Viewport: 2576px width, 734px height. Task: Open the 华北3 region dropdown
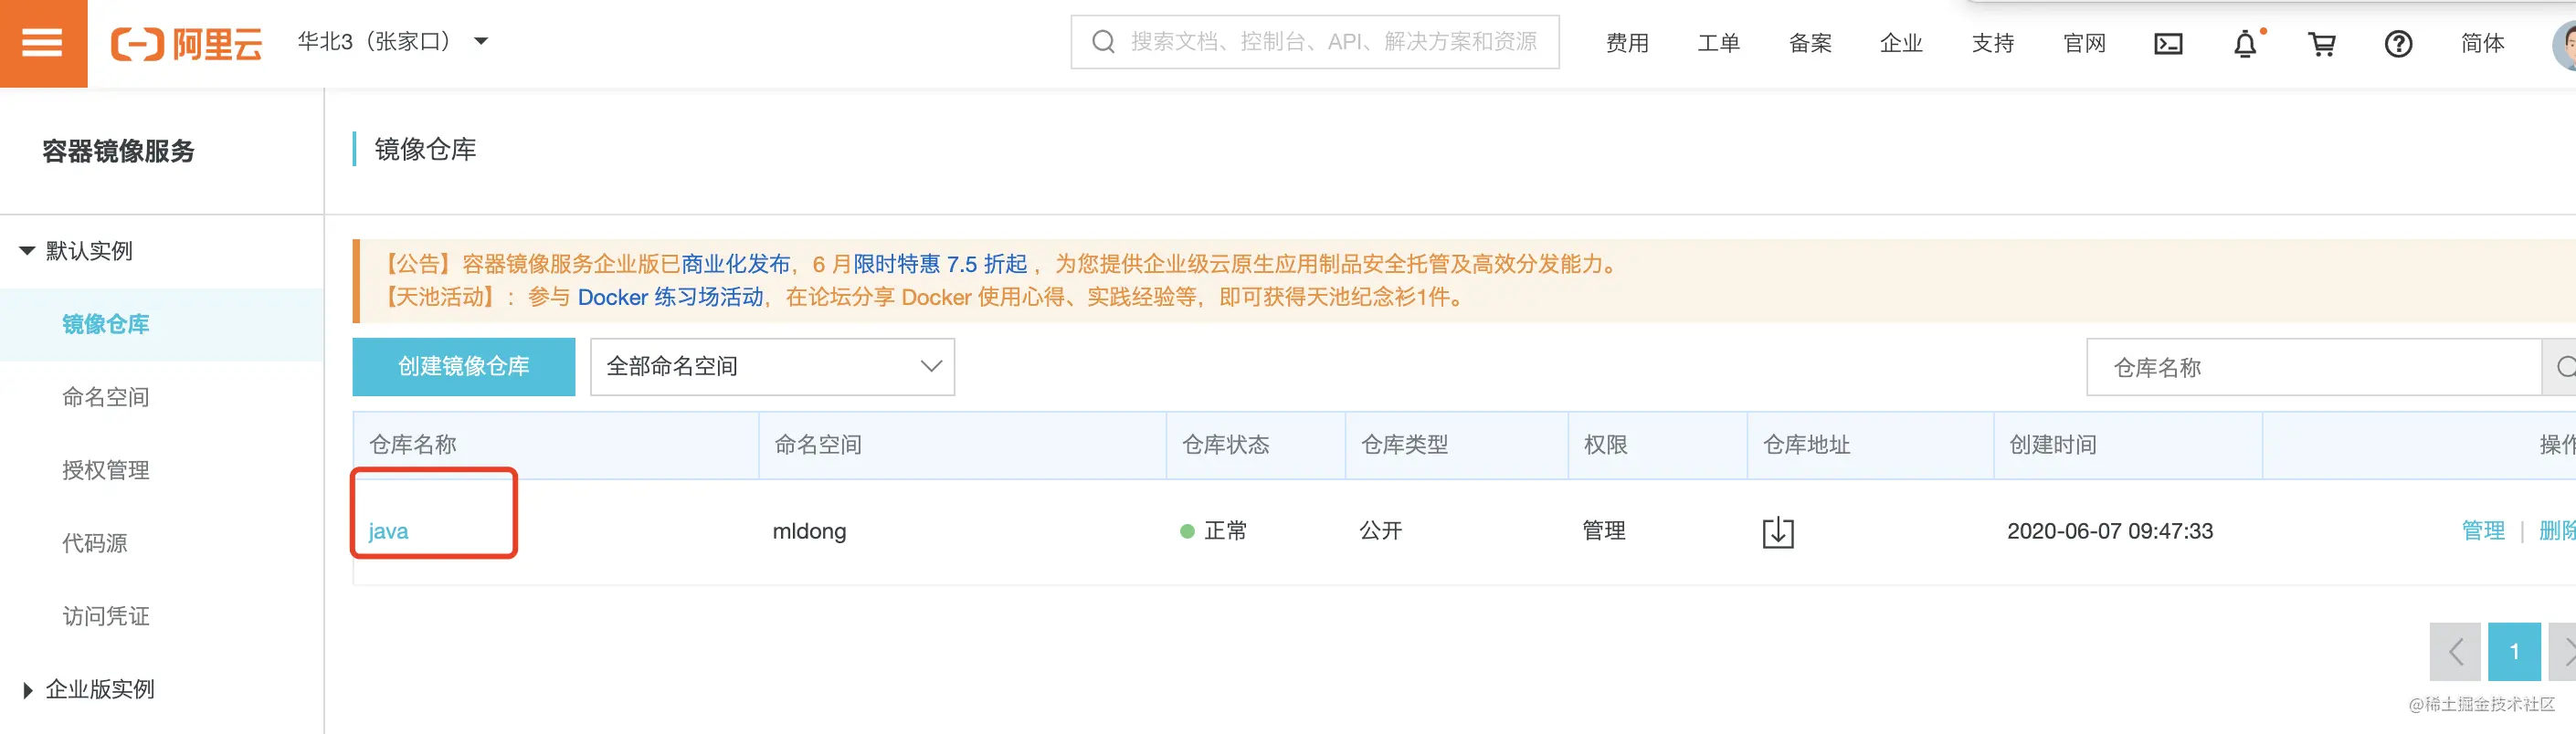pyautogui.click(x=393, y=42)
